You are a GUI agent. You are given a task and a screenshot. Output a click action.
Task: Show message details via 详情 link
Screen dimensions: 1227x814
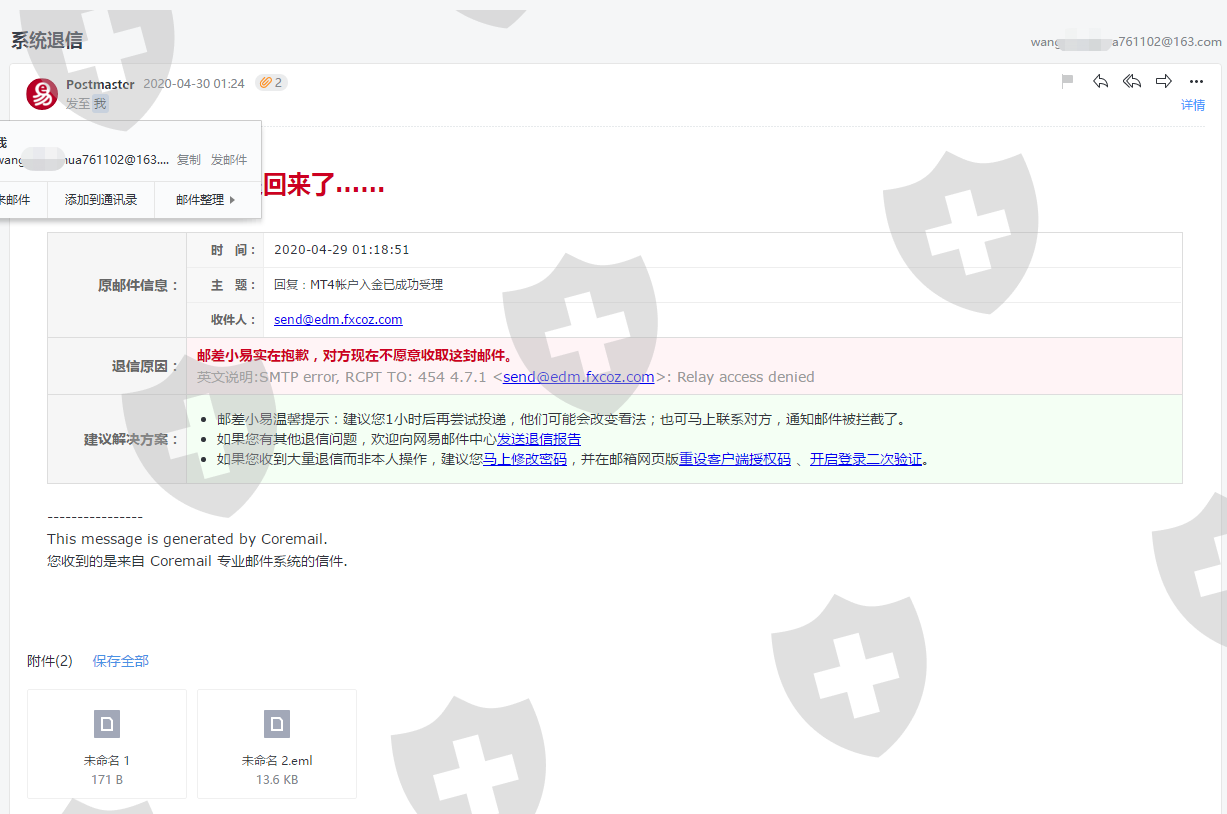tap(1193, 105)
